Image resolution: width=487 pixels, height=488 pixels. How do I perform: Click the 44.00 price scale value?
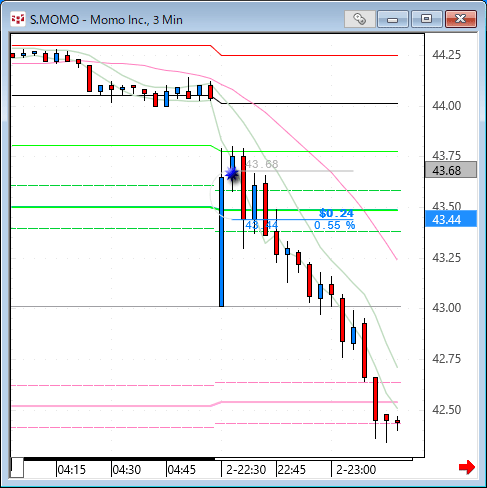[447, 106]
